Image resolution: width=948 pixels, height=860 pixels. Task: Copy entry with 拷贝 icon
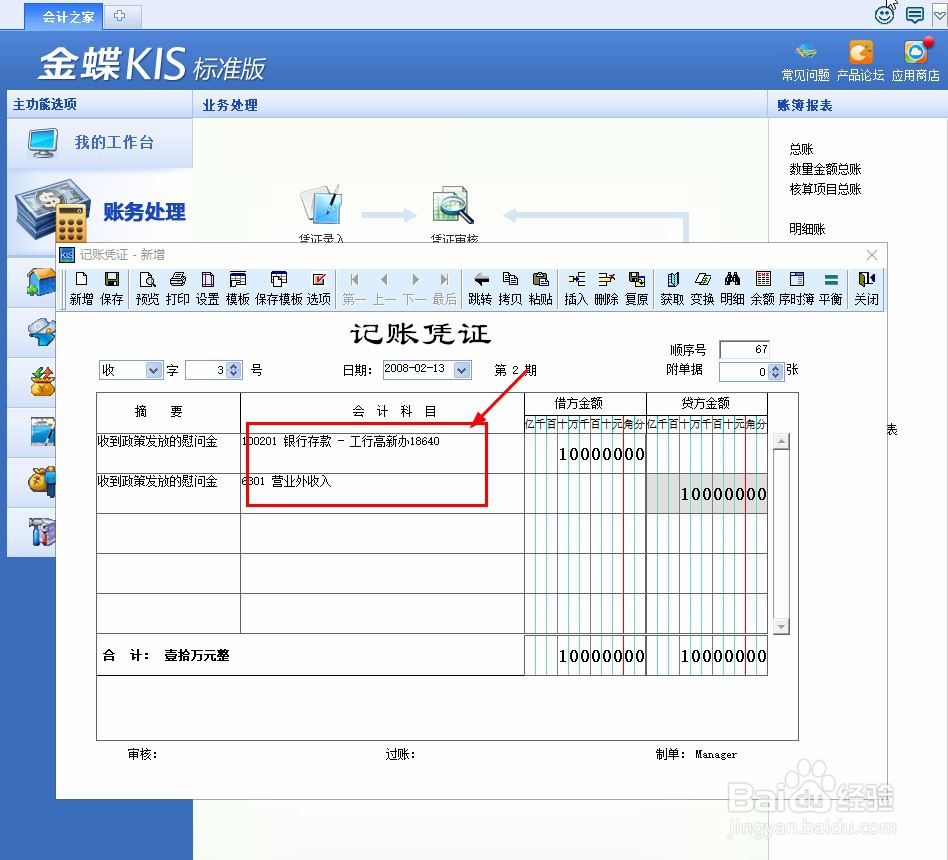click(510, 288)
